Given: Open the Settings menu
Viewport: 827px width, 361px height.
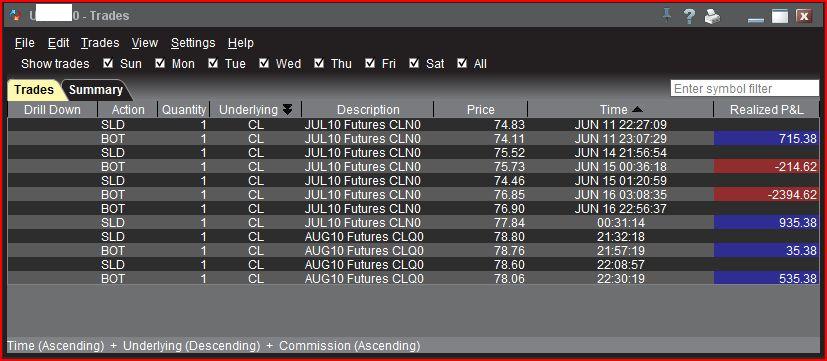Looking at the screenshot, I should 193,43.
